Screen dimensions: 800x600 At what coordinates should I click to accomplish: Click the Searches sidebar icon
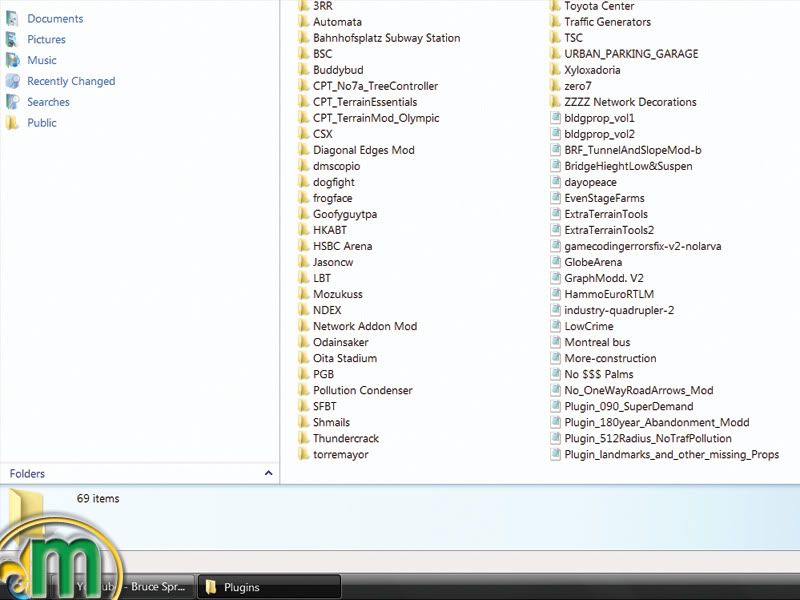12,102
